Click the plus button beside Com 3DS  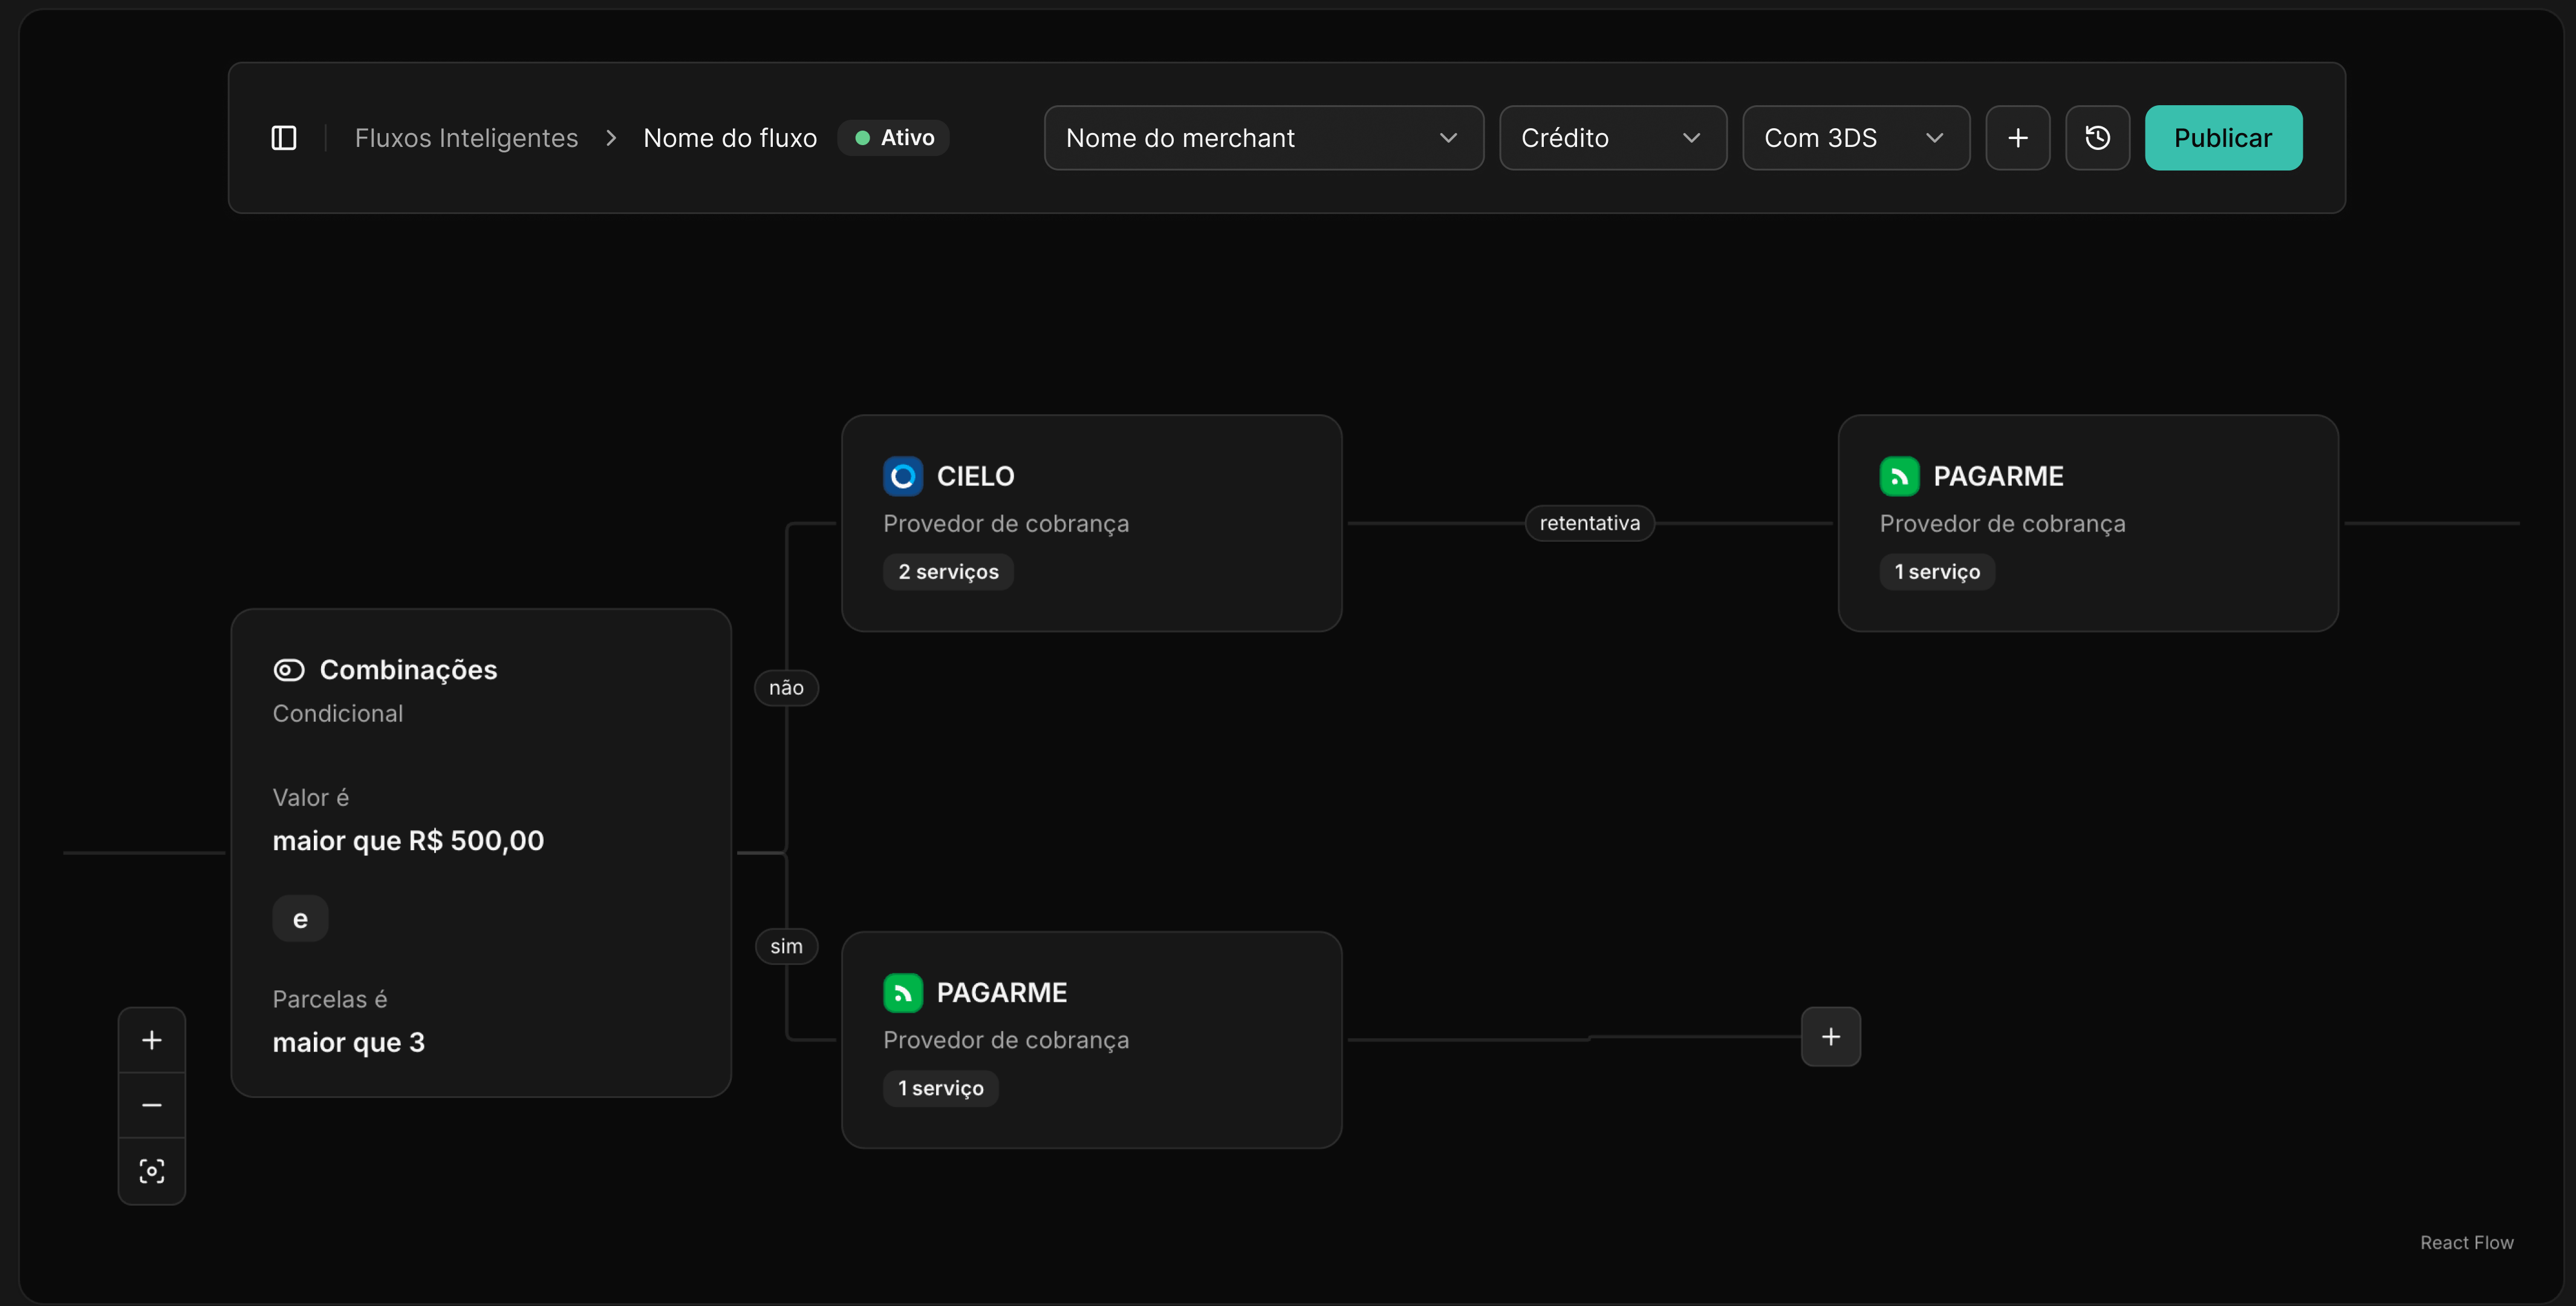[x=2017, y=138]
